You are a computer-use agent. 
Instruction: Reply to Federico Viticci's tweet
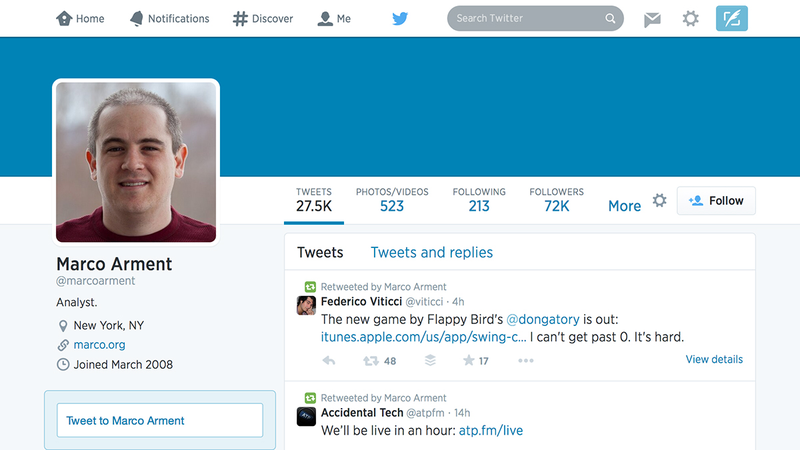329,361
